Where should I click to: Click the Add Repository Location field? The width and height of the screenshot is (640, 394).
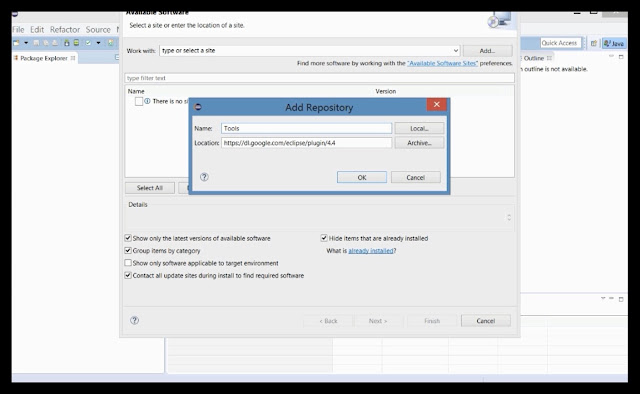click(x=307, y=143)
